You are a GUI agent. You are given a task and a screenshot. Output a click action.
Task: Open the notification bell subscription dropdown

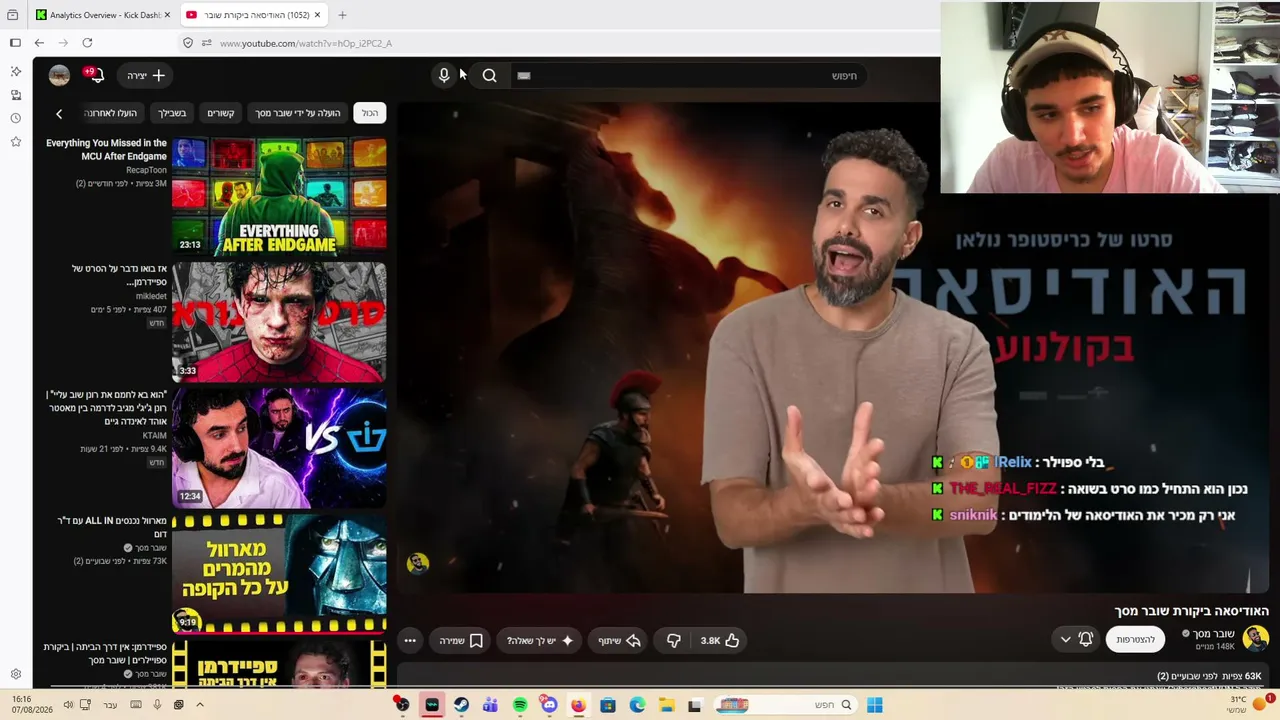coord(1076,639)
